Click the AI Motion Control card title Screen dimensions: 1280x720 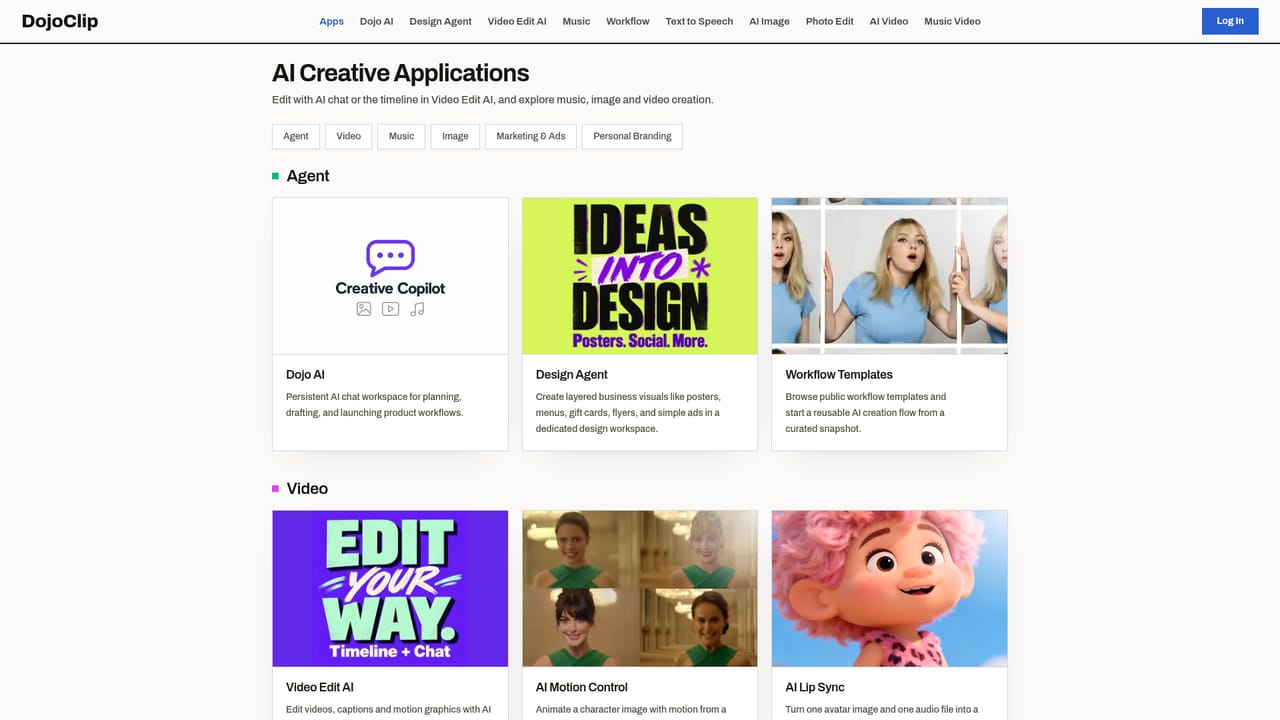point(582,687)
